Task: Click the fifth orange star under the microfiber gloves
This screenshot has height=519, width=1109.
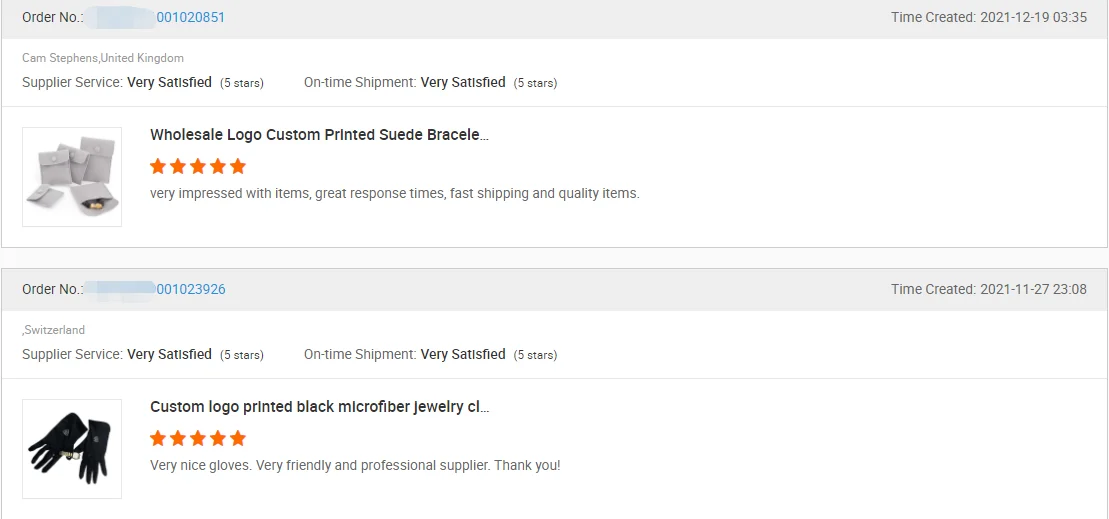Action: coord(237,438)
